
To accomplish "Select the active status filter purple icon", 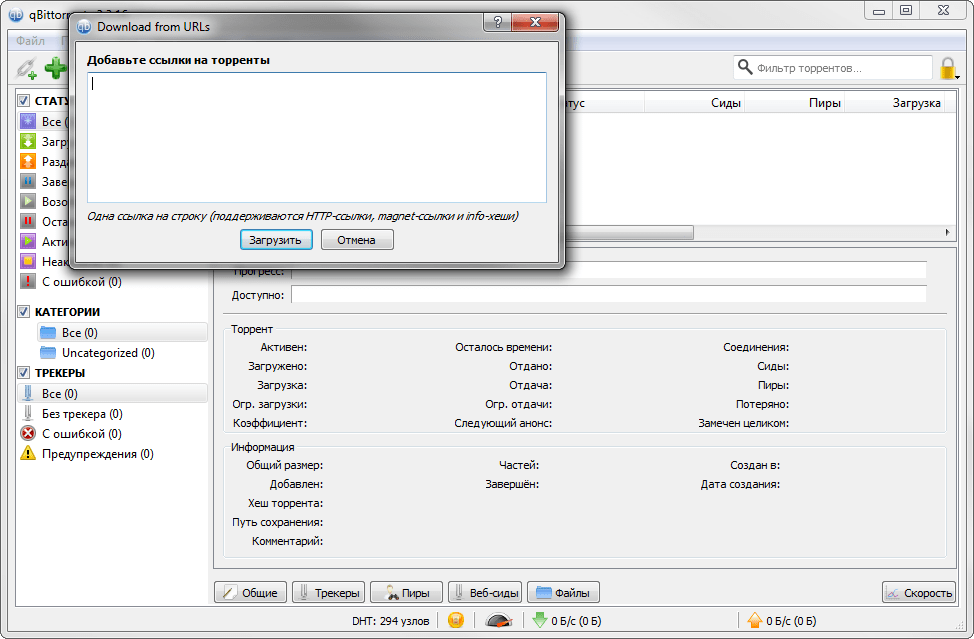I will pos(28,241).
